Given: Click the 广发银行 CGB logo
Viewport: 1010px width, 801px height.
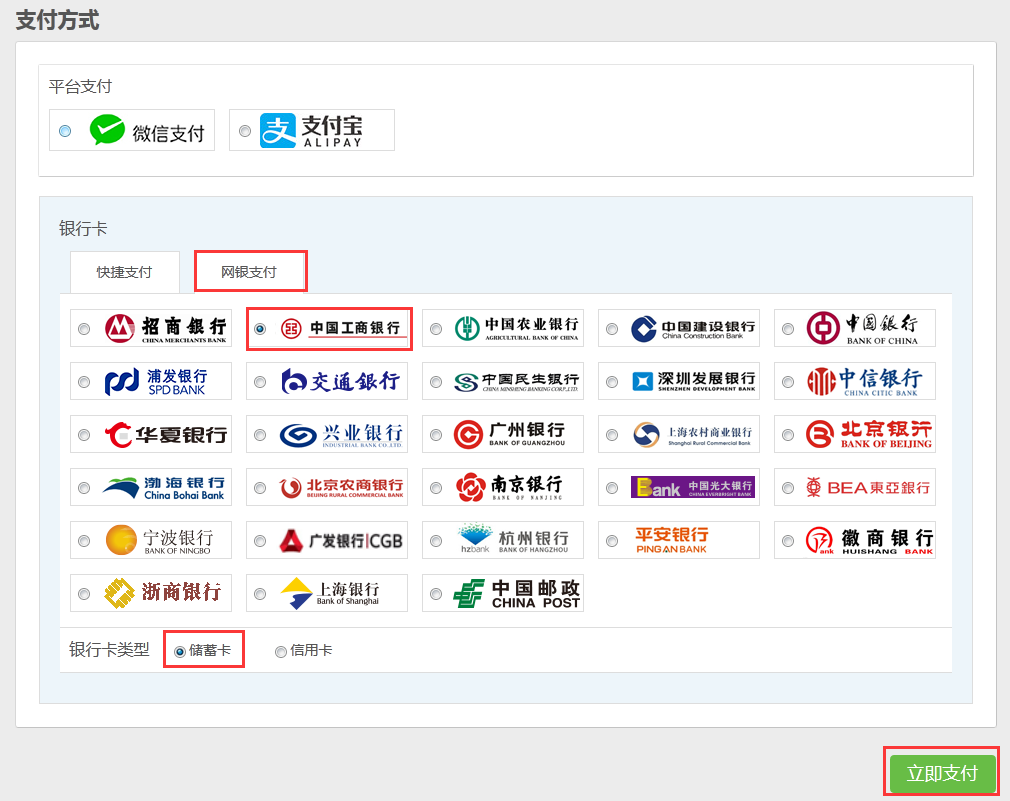Looking at the screenshot, I should [x=341, y=541].
